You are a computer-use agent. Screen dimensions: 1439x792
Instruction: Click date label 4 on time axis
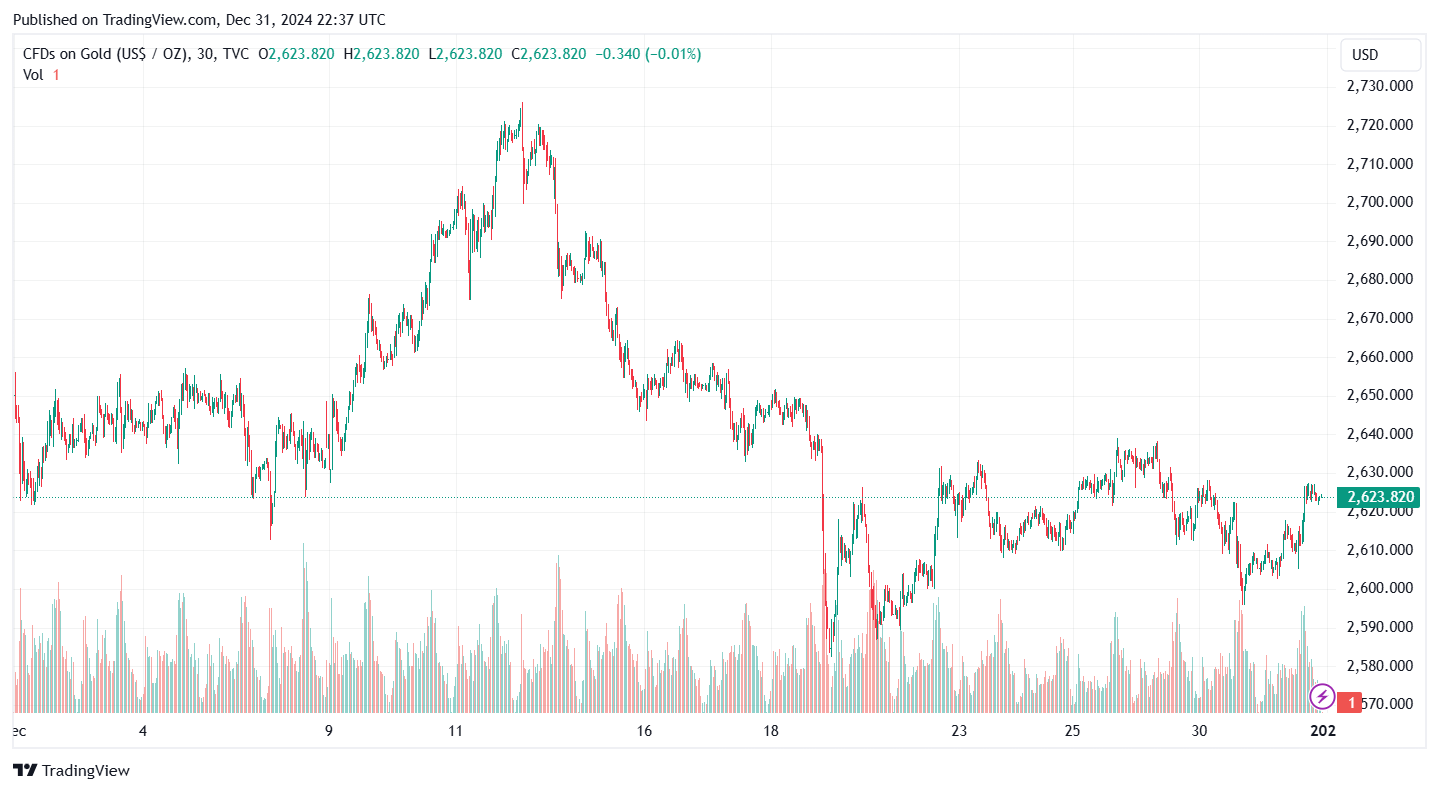(143, 731)
